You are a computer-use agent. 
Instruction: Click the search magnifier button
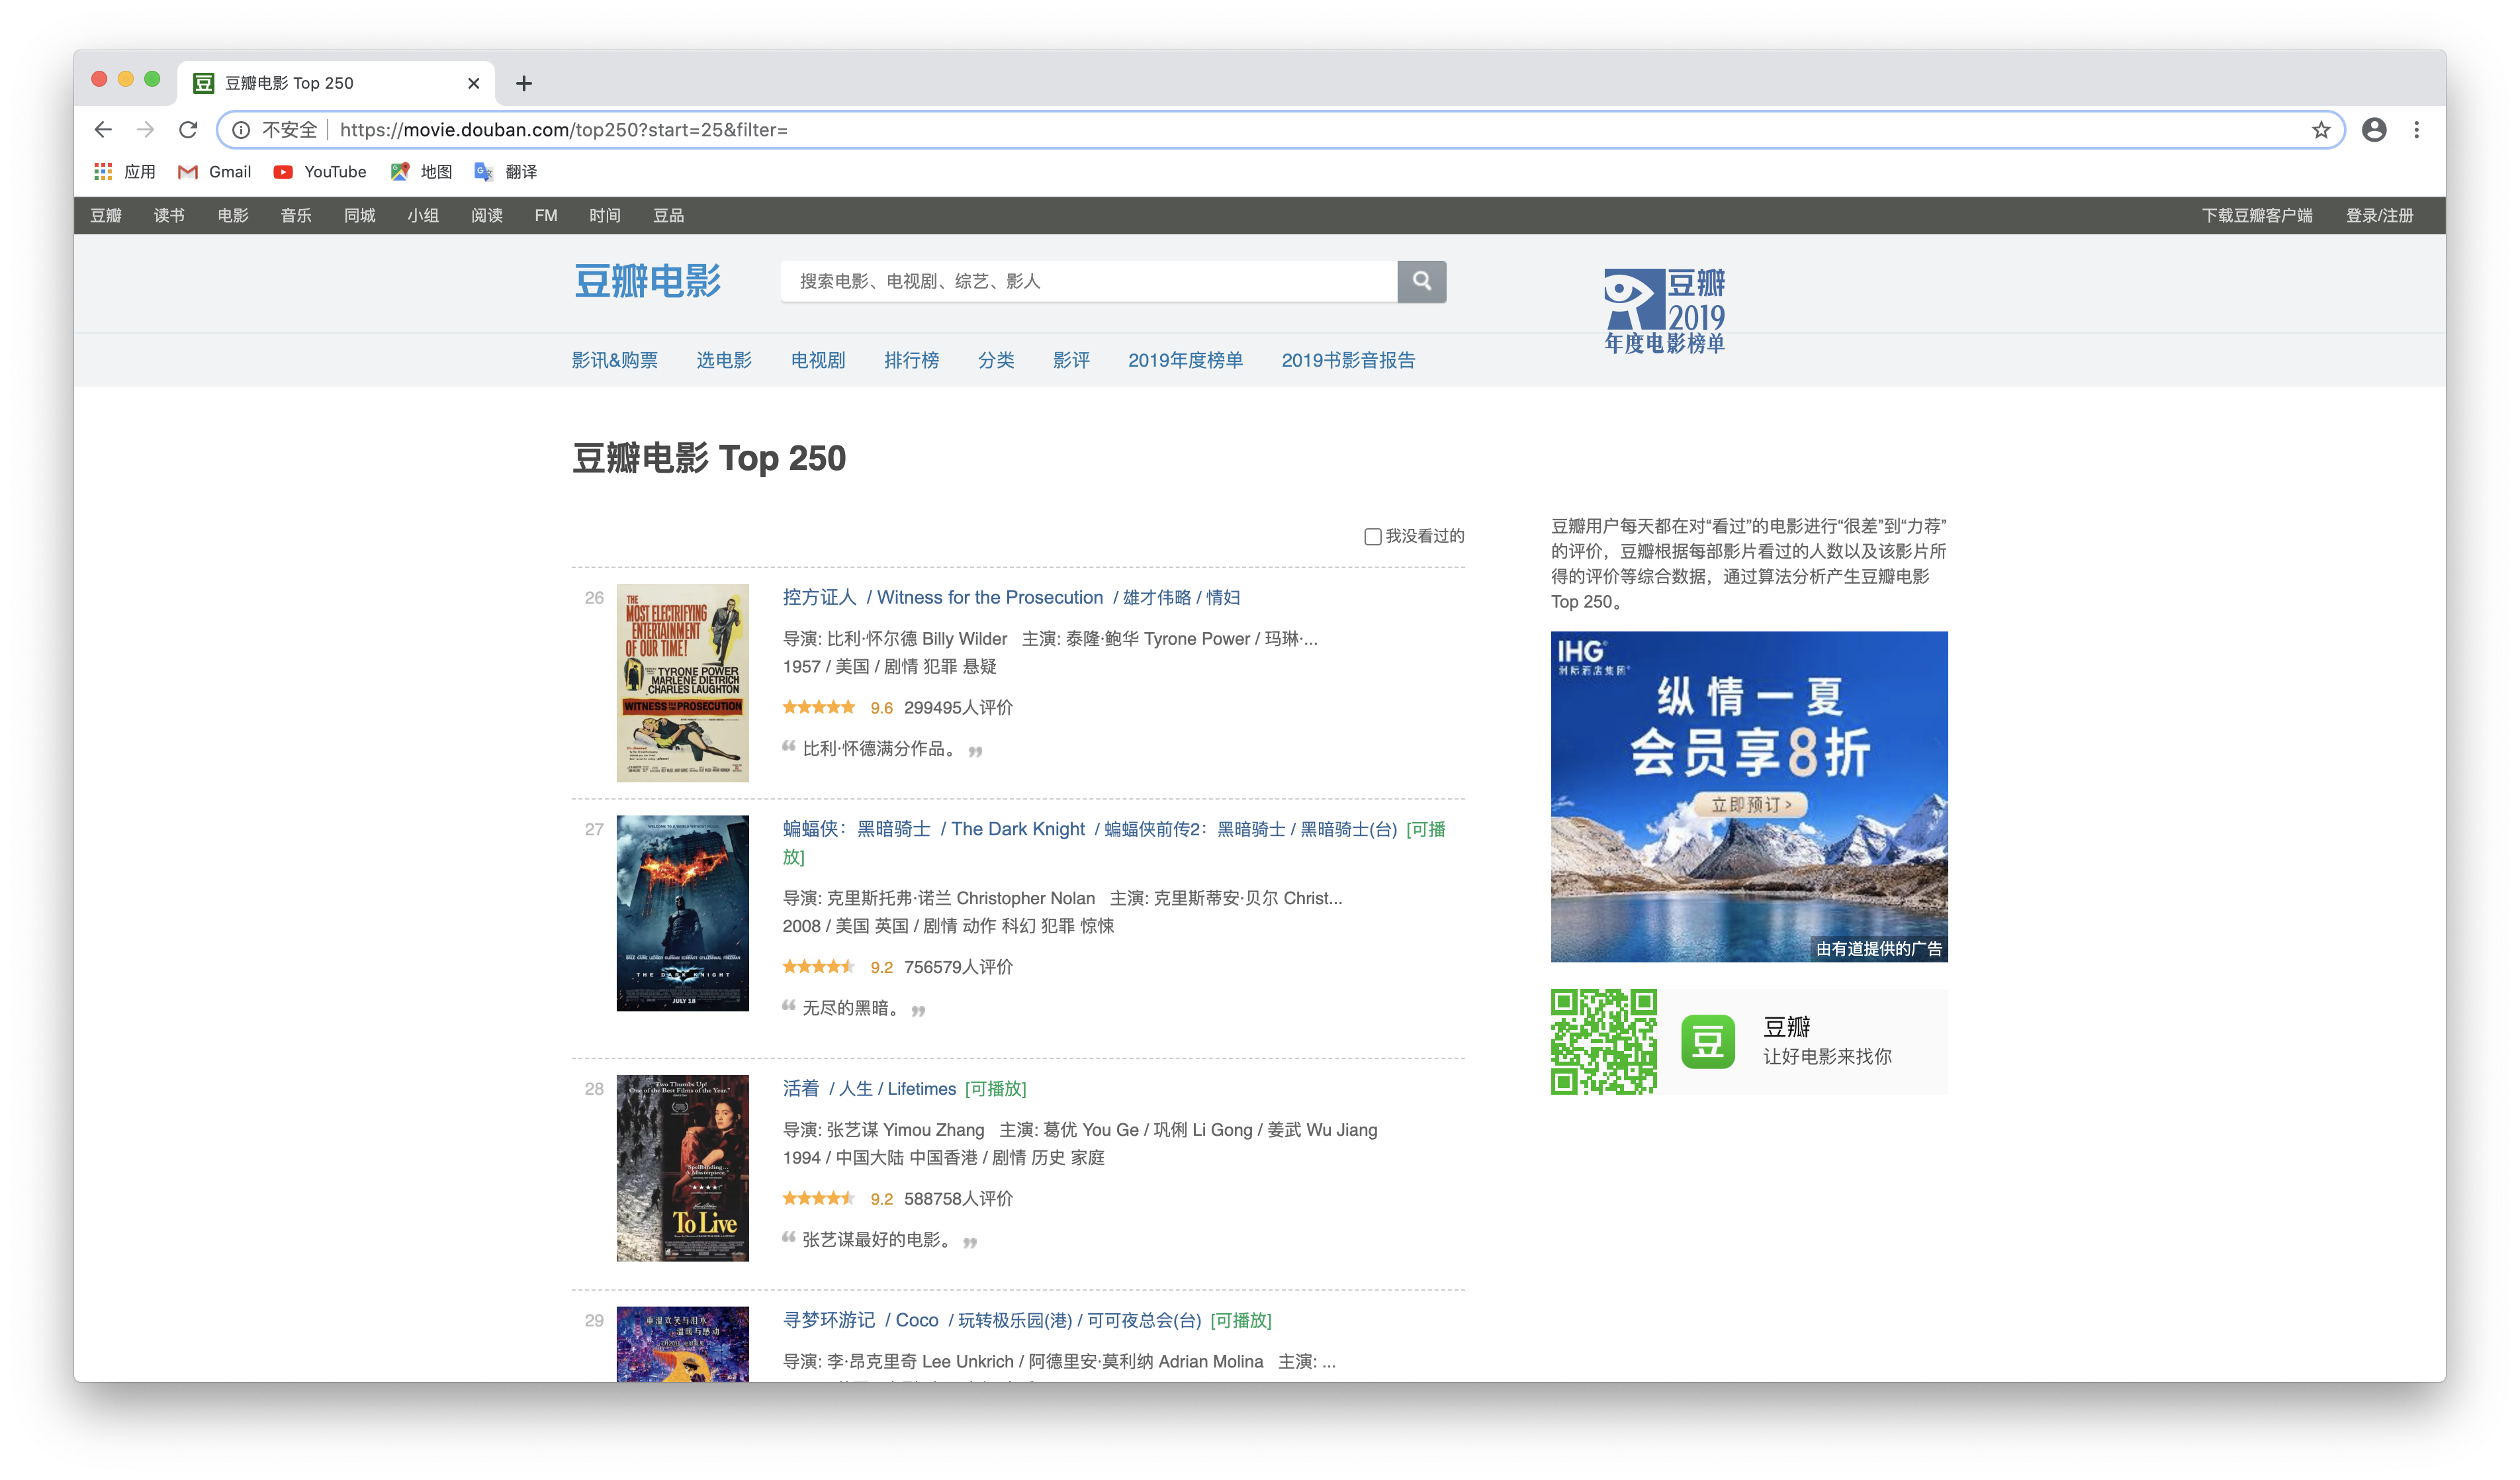tap(1421, 281)
